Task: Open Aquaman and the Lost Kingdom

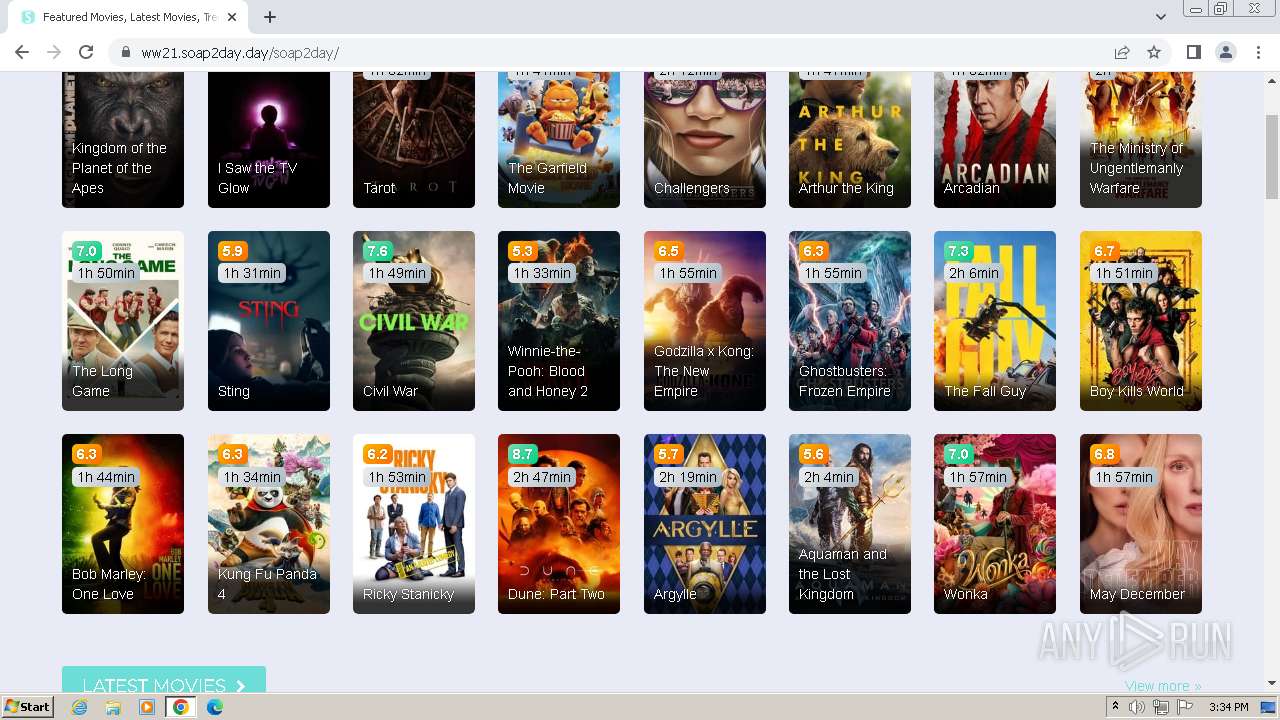Action: click(850, 524)
